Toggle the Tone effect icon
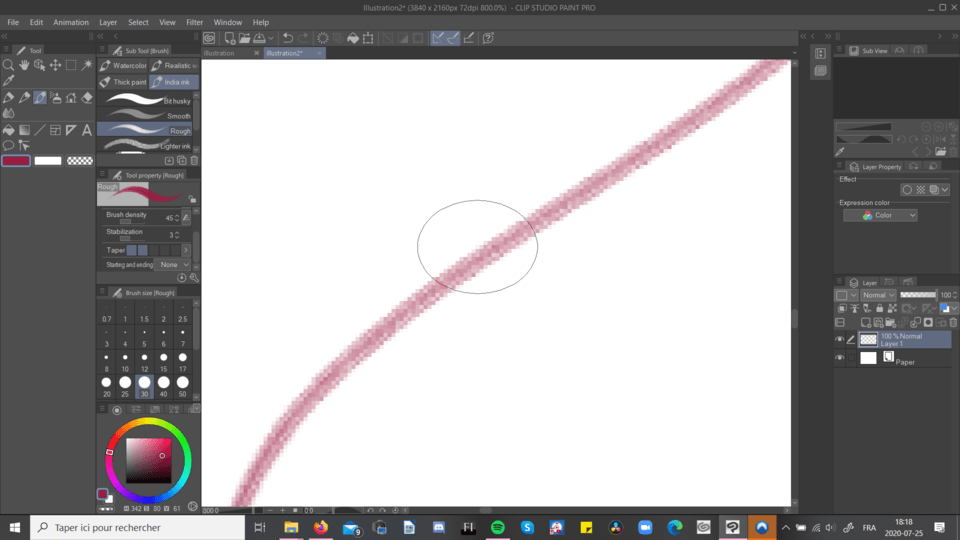The image size is (960, 540). [921, 190]
